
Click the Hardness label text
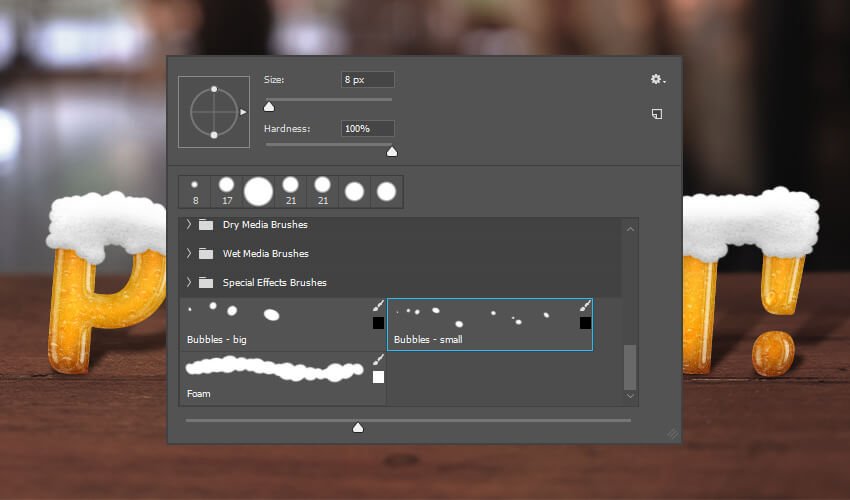[287, 129]
